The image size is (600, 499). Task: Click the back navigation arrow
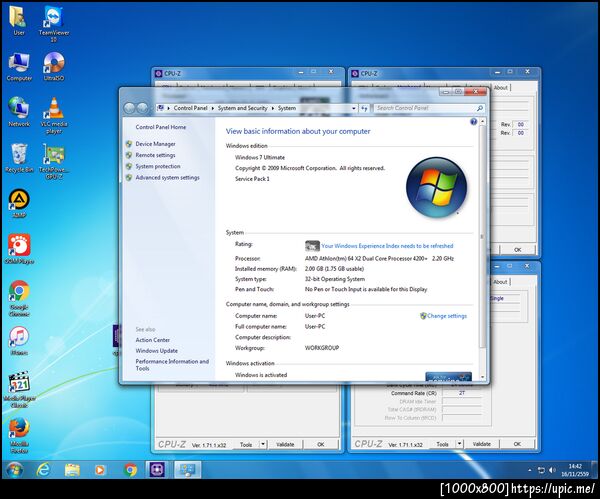coord(129,108)
